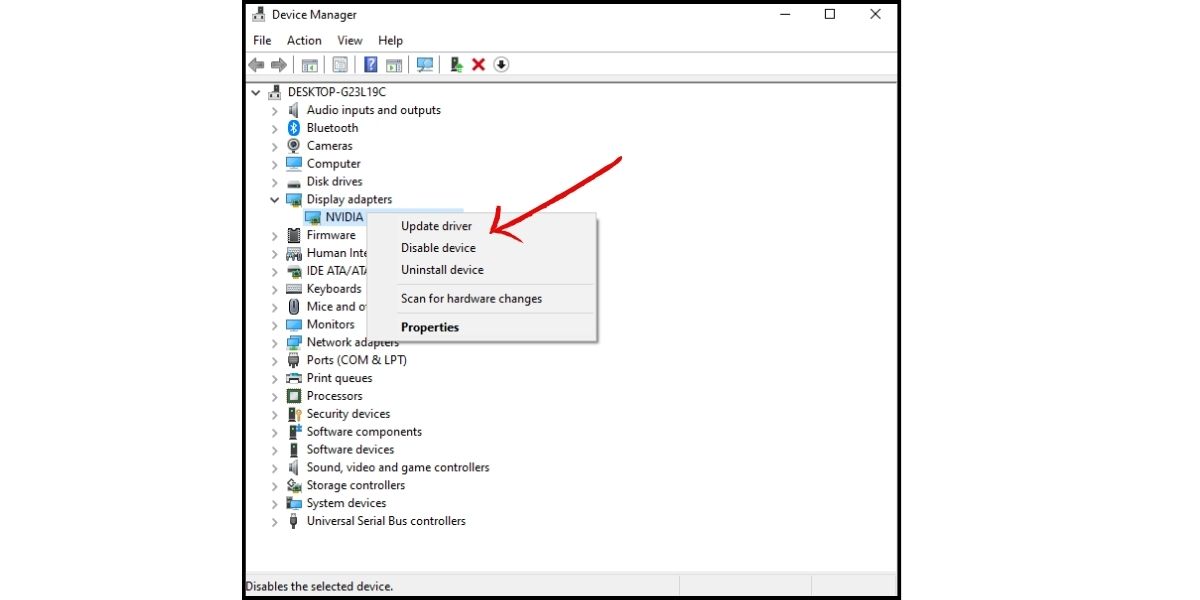Select the Update driver toolbar icon
1200x600 pixels.
pyautogui.click(x=455, y=64)
